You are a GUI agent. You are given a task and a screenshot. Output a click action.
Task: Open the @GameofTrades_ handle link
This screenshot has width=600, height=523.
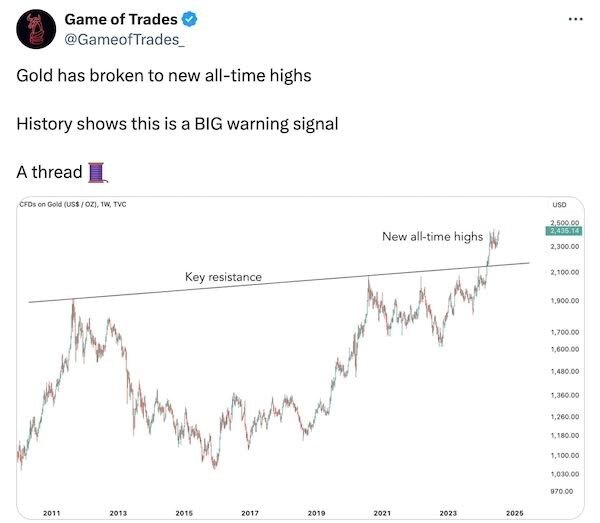pyautogui.click(x=124, y=39)
